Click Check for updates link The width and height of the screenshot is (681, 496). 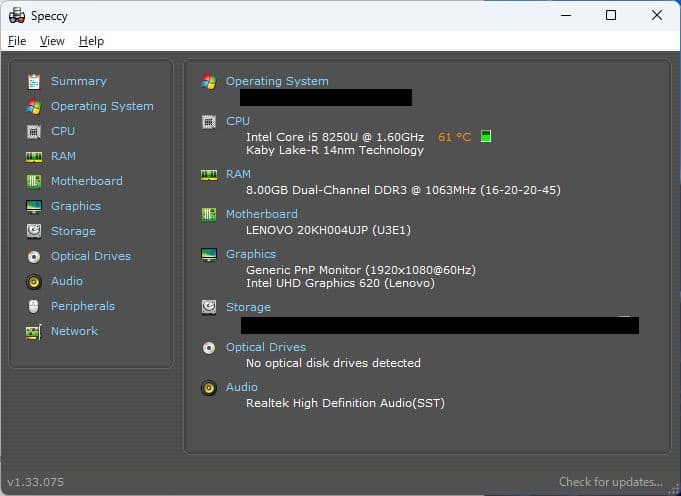tap(611, 482)
